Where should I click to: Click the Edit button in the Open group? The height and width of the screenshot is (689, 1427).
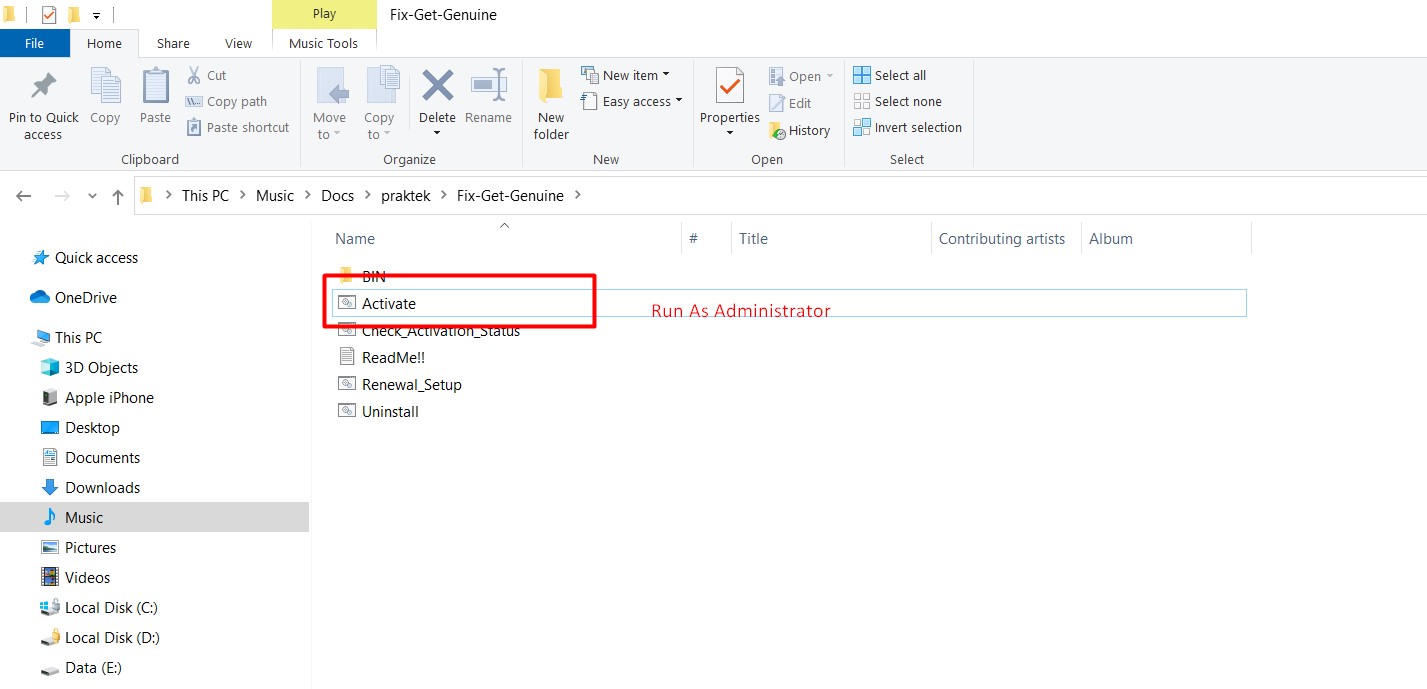point(794,102)
